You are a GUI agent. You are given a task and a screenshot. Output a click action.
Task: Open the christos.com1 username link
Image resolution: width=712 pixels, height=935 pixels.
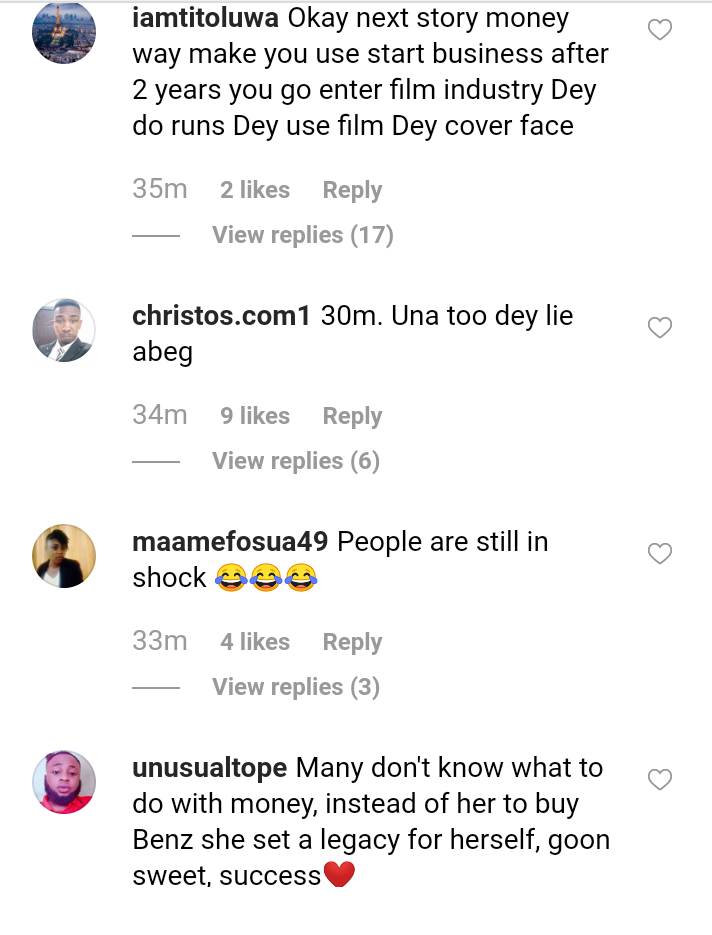(x=221, y=316)
